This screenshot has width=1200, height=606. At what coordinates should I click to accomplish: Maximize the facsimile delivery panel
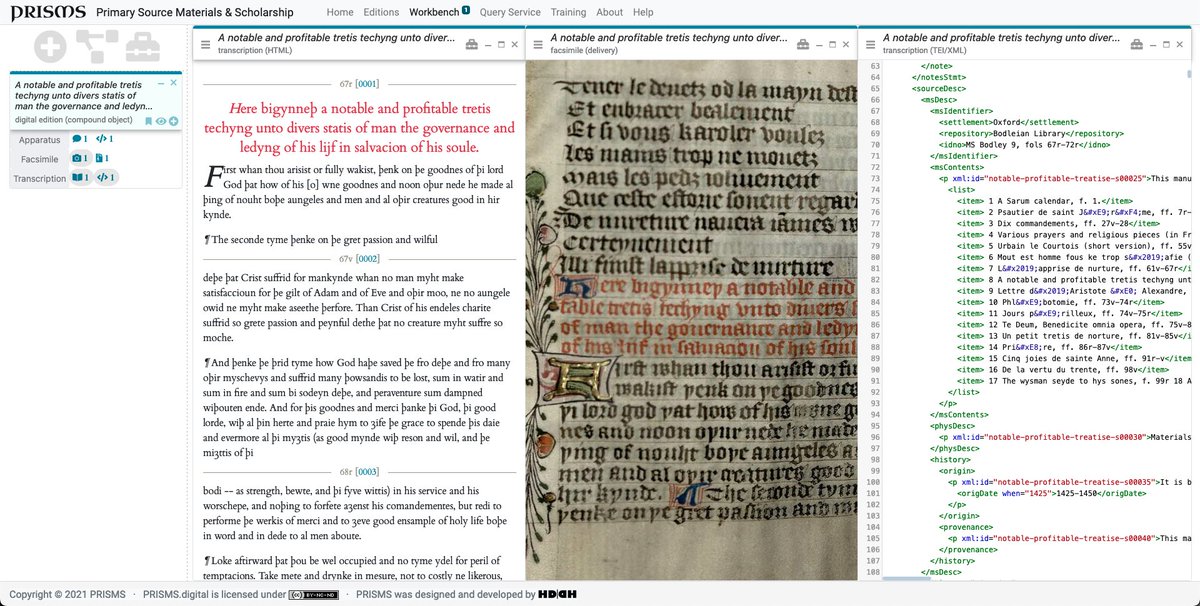click(x=834, y=45)
